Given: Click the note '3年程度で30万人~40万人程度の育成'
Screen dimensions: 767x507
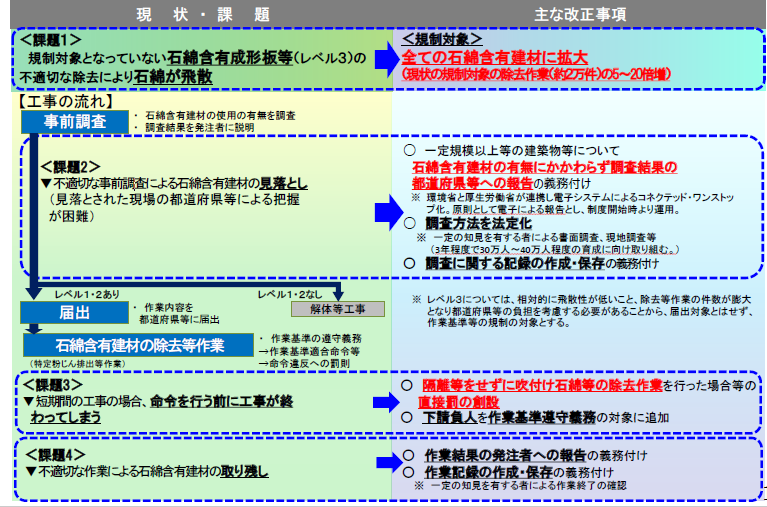Looking at the screenshot, I should point(554,250).
